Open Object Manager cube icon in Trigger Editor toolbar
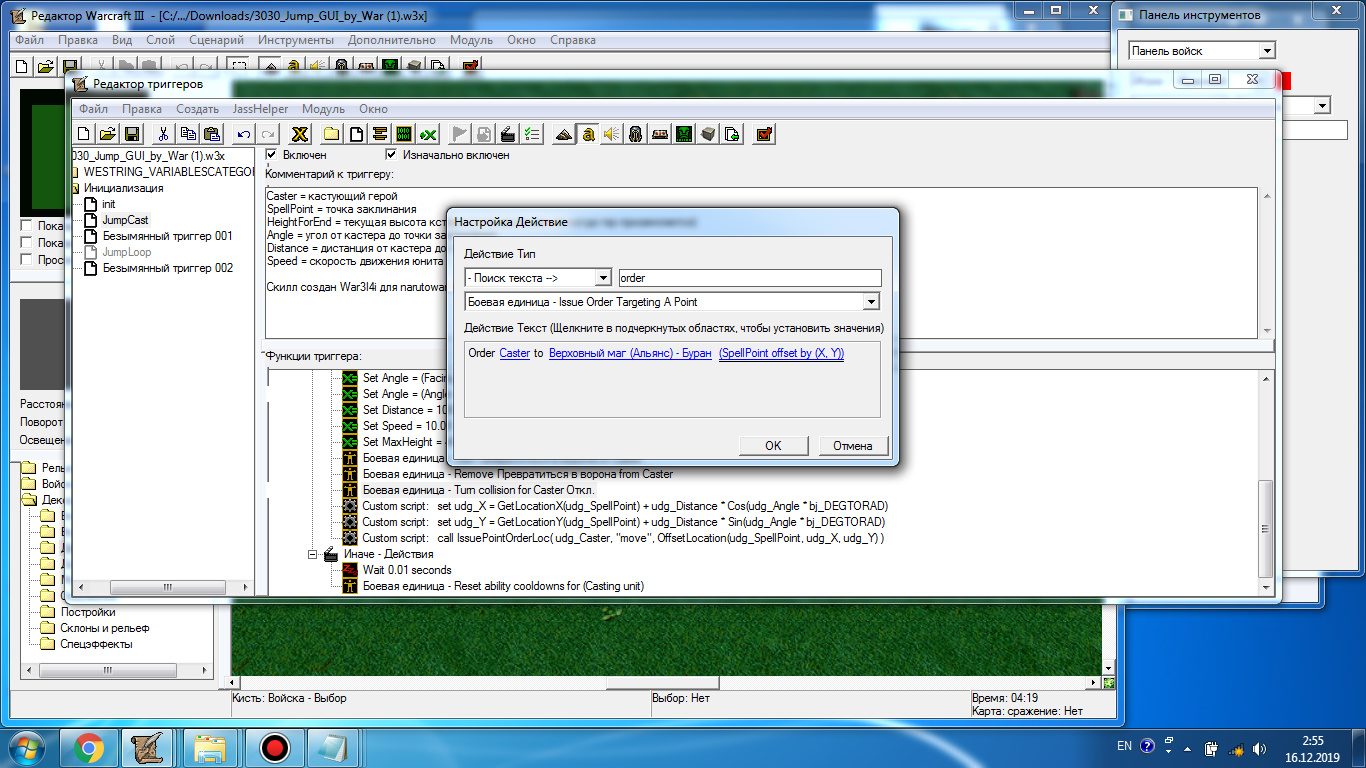 (708, 134)
